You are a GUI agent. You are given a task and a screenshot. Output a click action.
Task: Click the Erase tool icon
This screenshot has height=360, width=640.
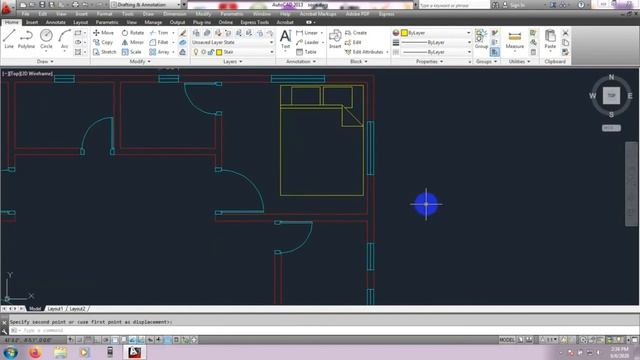click(182, 33)
